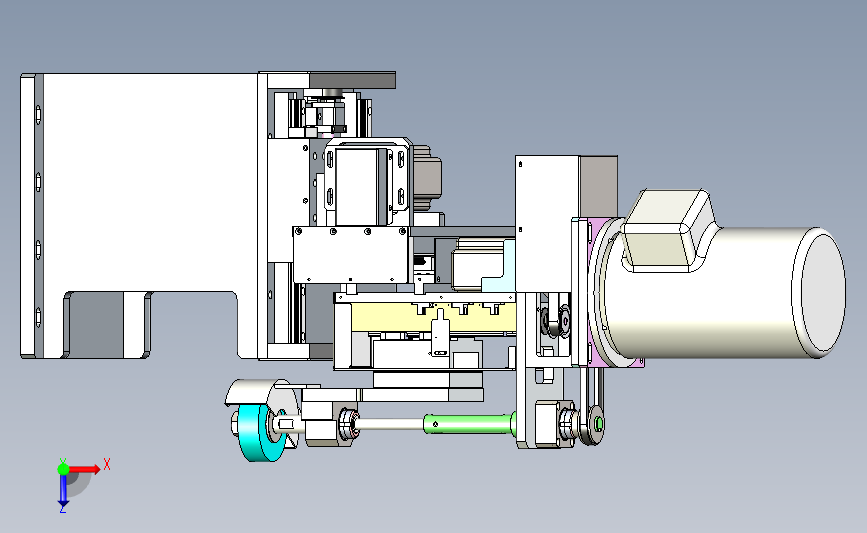Select the large white base plate on left

(x=149, y=216)
